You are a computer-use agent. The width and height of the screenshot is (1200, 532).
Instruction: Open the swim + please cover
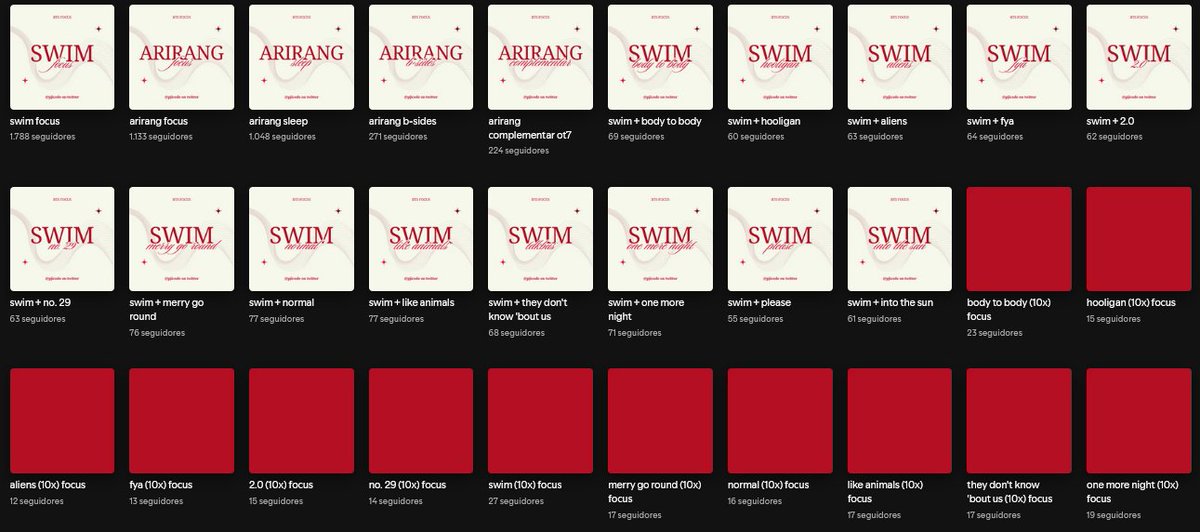(780, 239)
